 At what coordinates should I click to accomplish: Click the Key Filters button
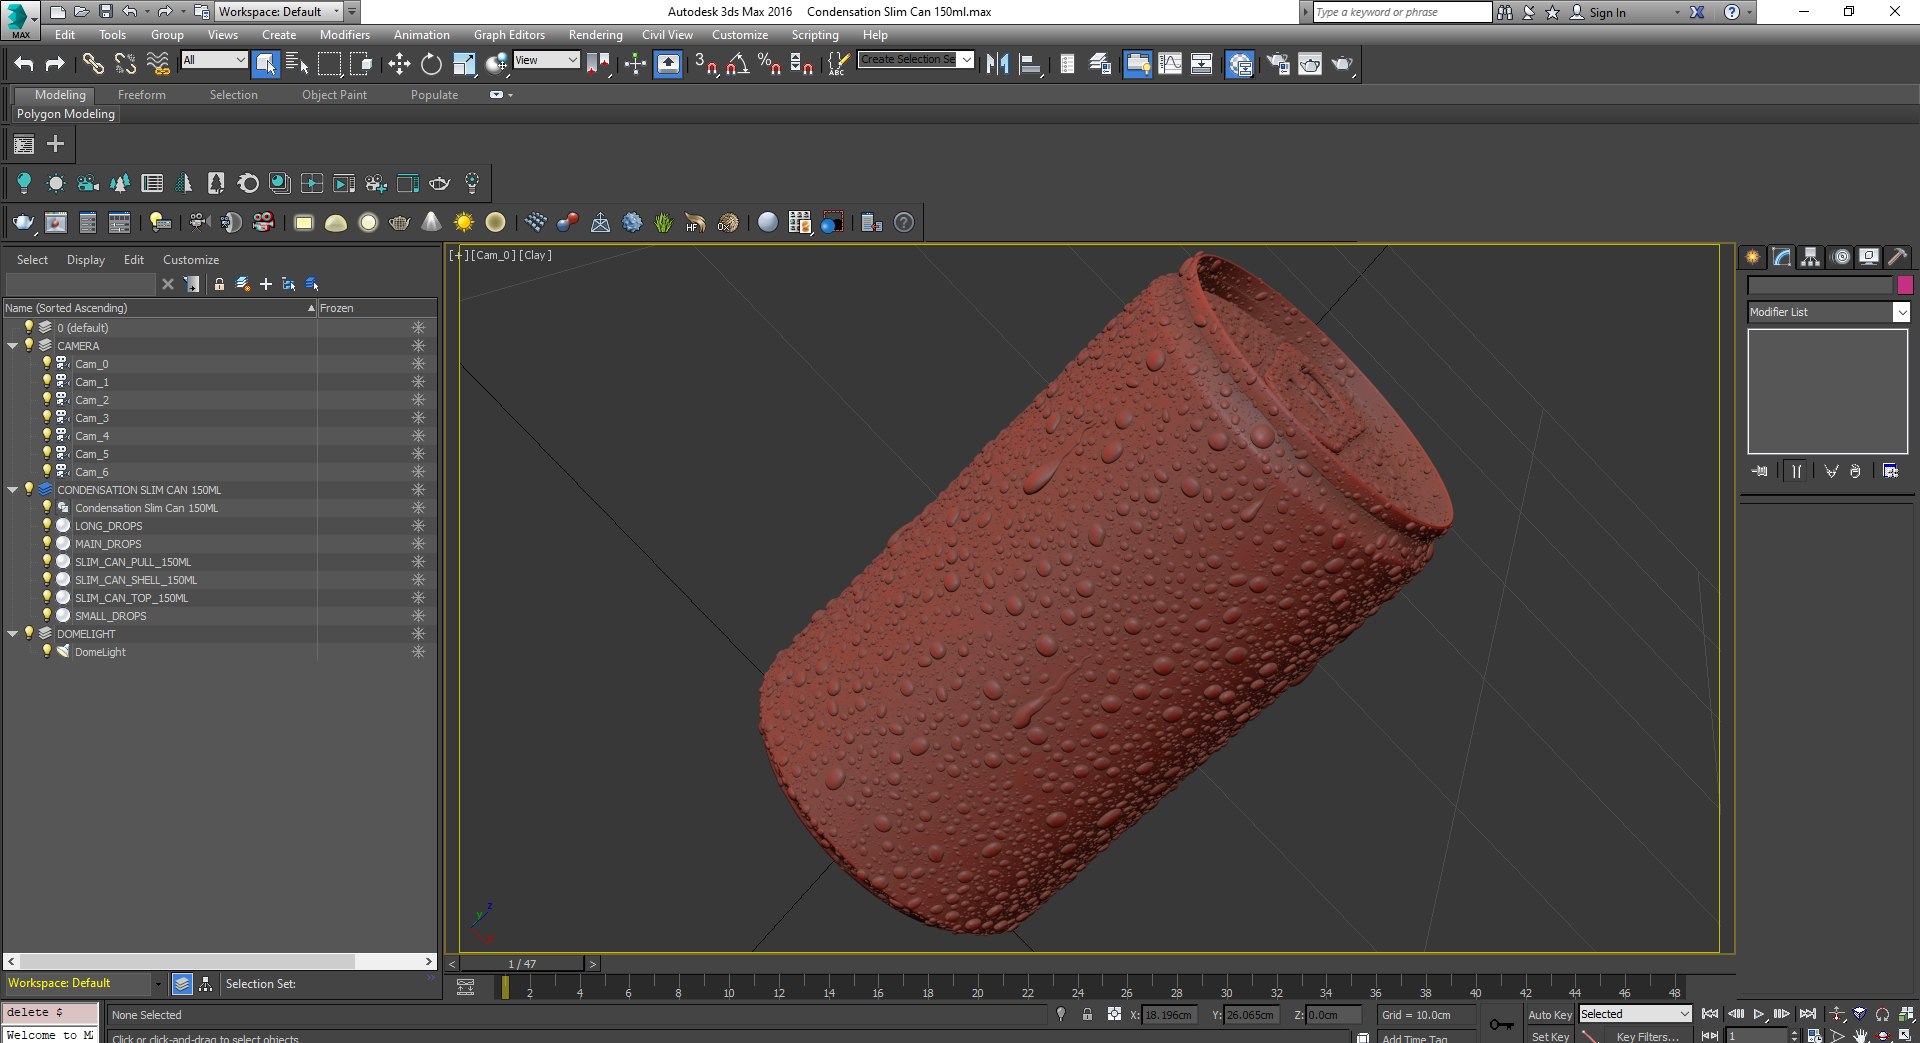coord(1646,1036)
